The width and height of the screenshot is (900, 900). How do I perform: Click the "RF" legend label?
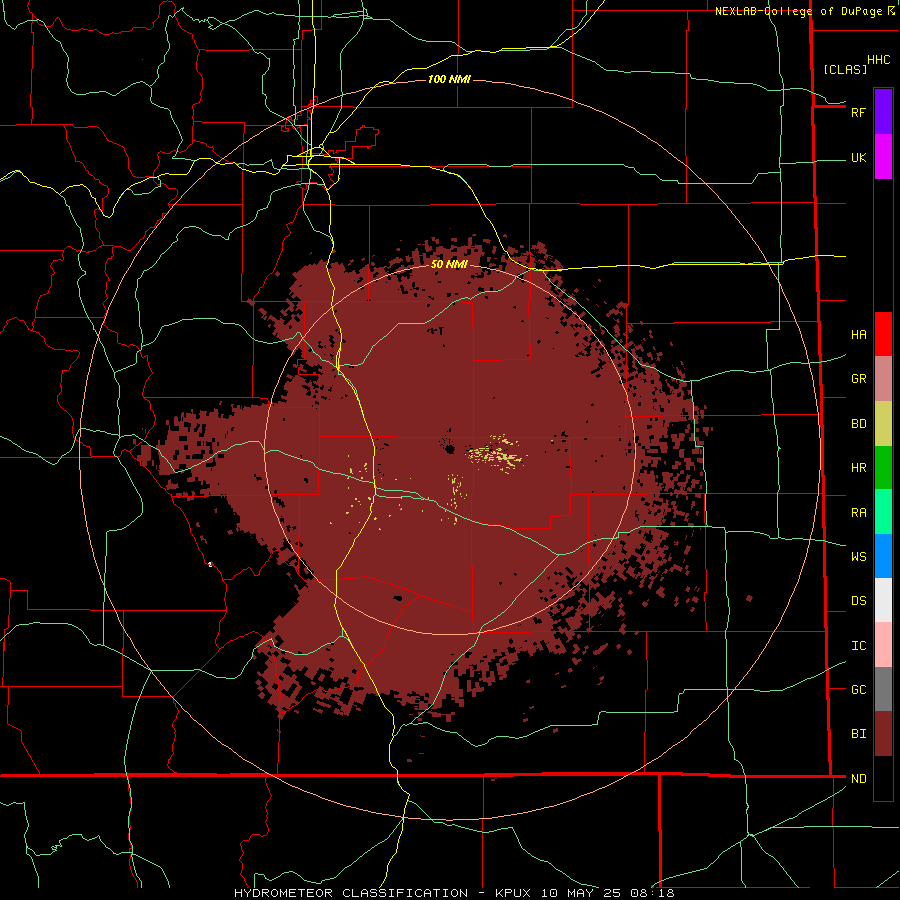click(858, 112)
